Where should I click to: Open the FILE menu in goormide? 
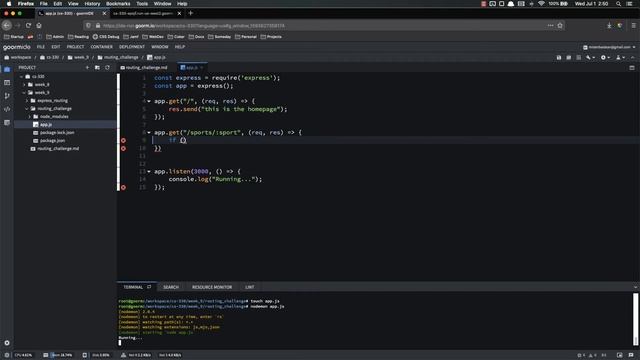pos(41,47)
